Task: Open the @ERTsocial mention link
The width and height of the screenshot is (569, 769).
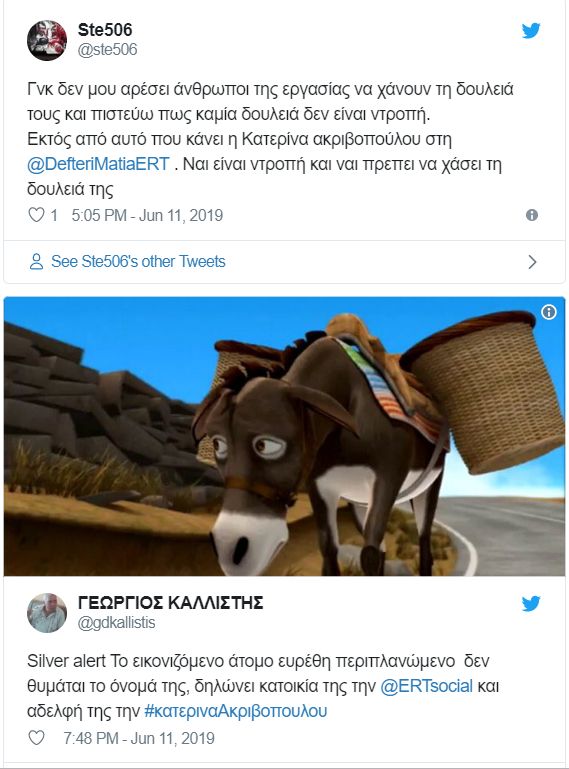Action: [x=426, y=686]
